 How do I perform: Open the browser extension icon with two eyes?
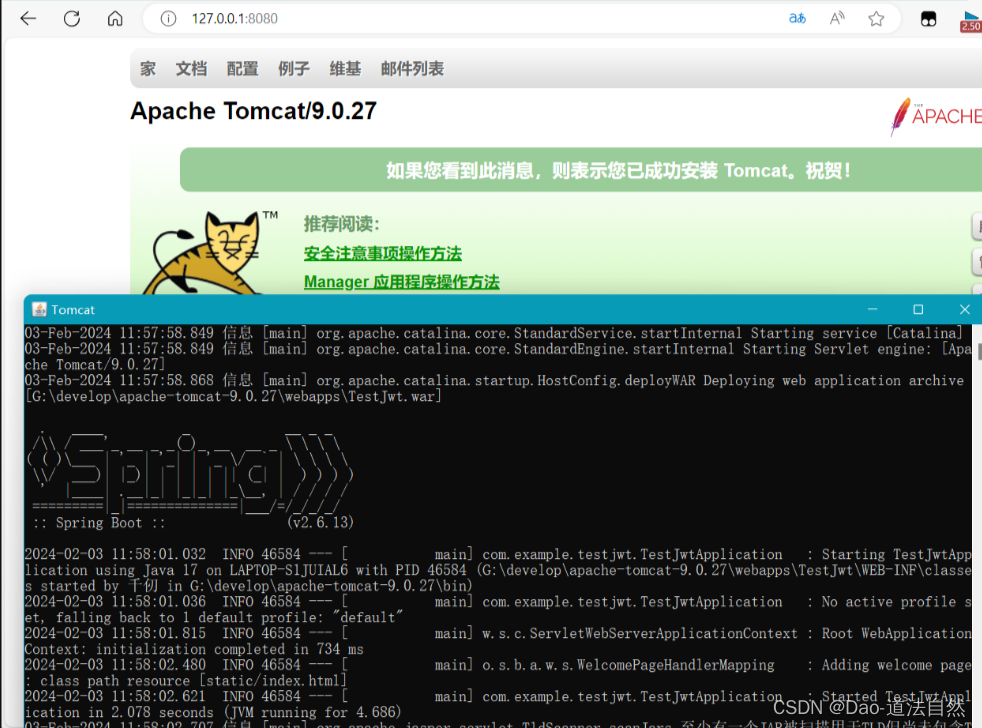coord(928,19)
